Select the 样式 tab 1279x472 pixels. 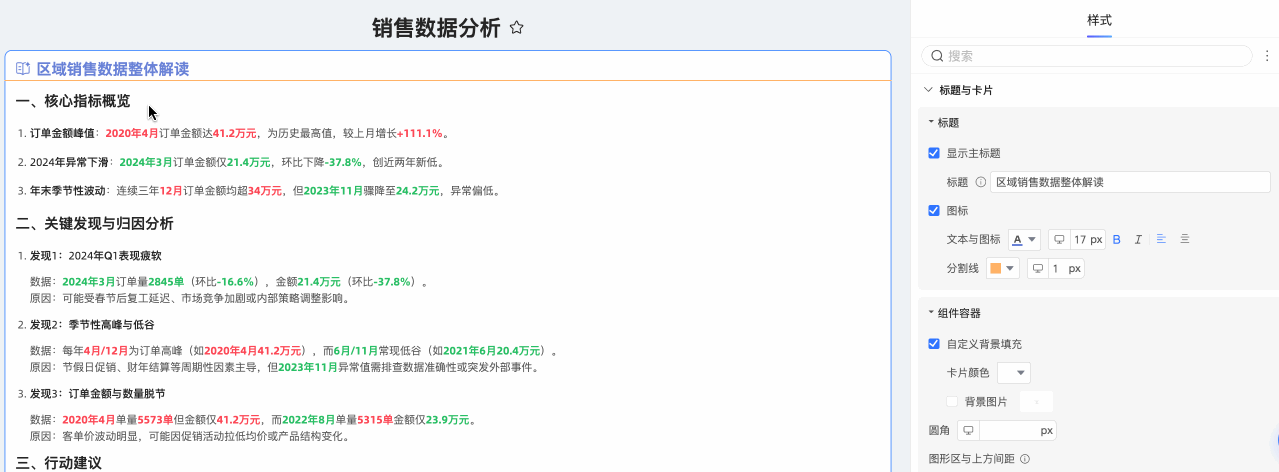tap(1099, 20)
